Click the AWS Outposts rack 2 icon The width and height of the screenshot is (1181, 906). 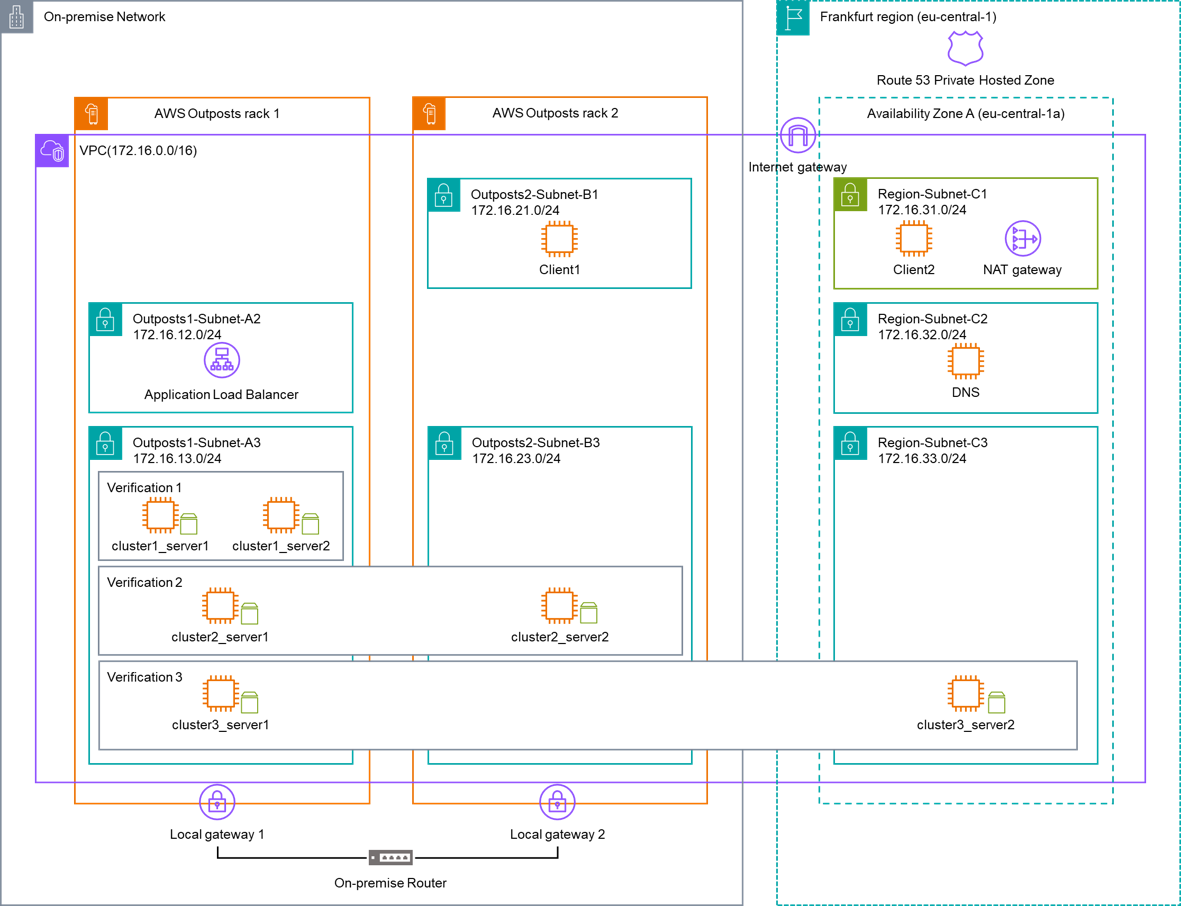point(429,114)
